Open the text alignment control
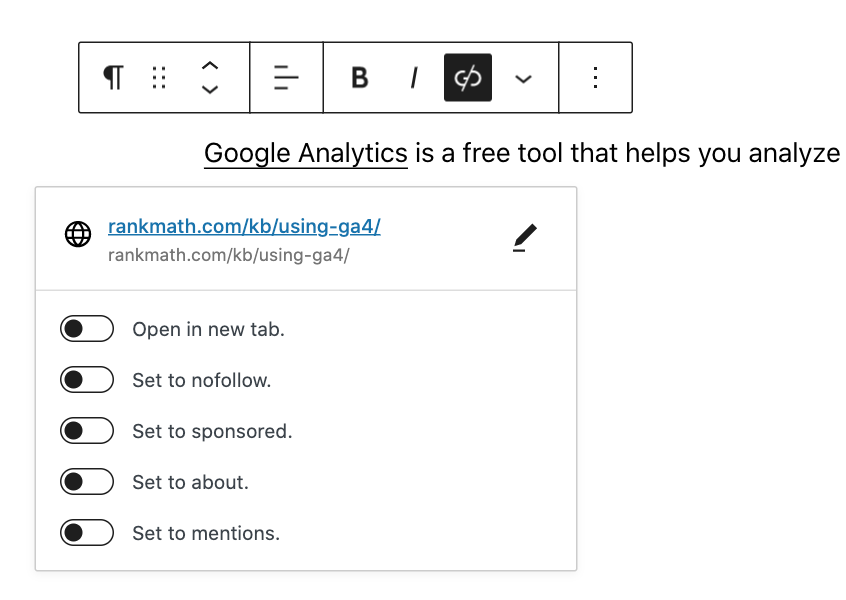 pyautogui.click(x=286, y=78)
